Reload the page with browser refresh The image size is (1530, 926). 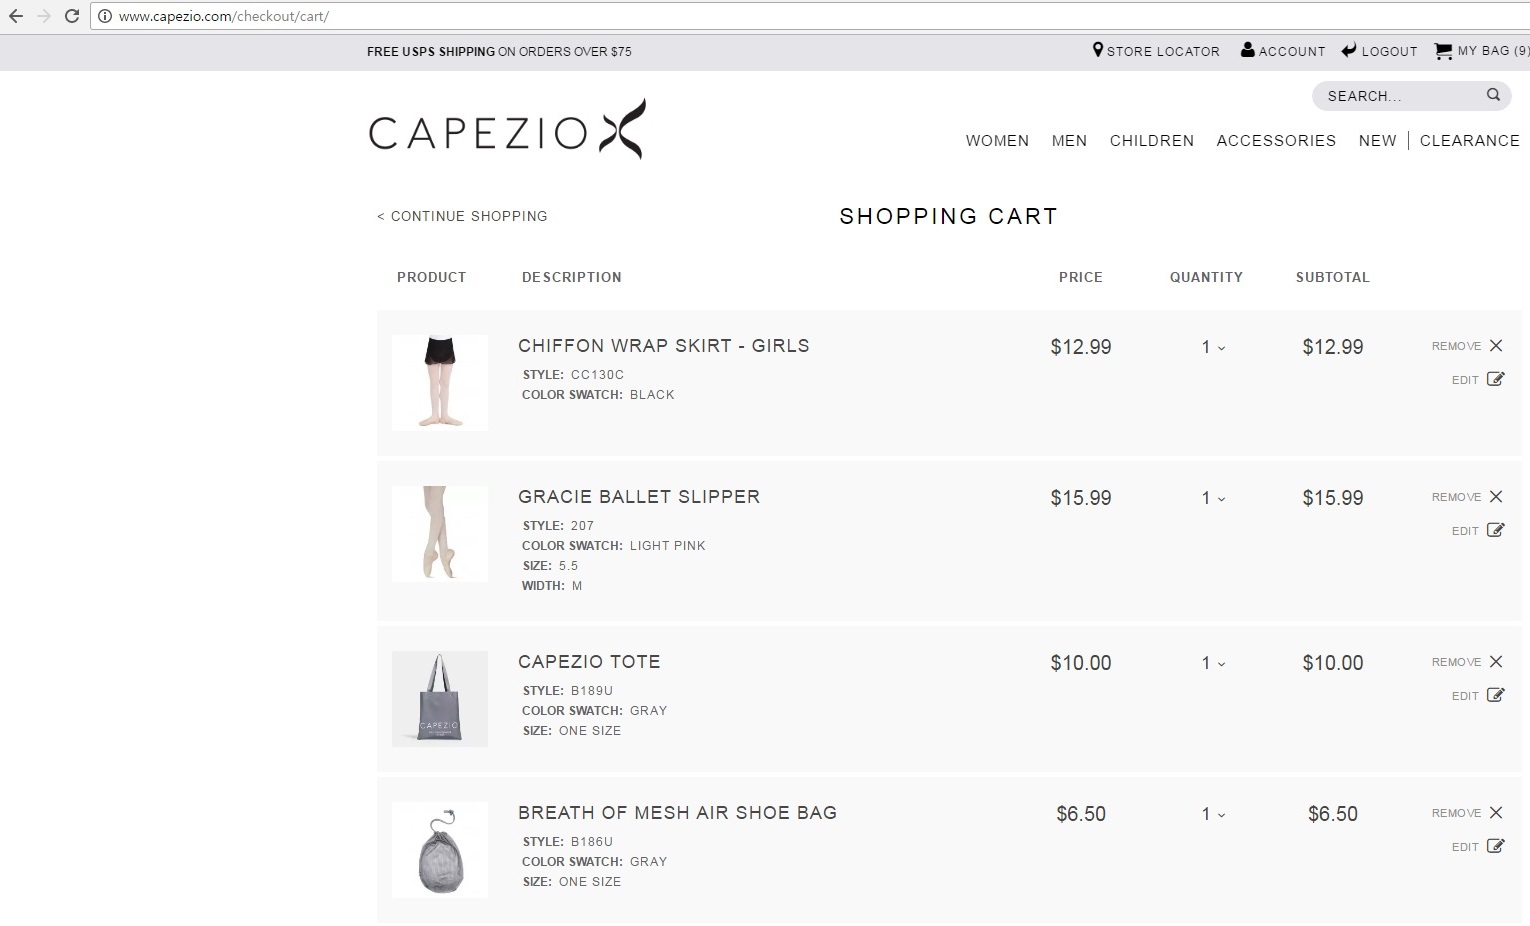(72, 16)
